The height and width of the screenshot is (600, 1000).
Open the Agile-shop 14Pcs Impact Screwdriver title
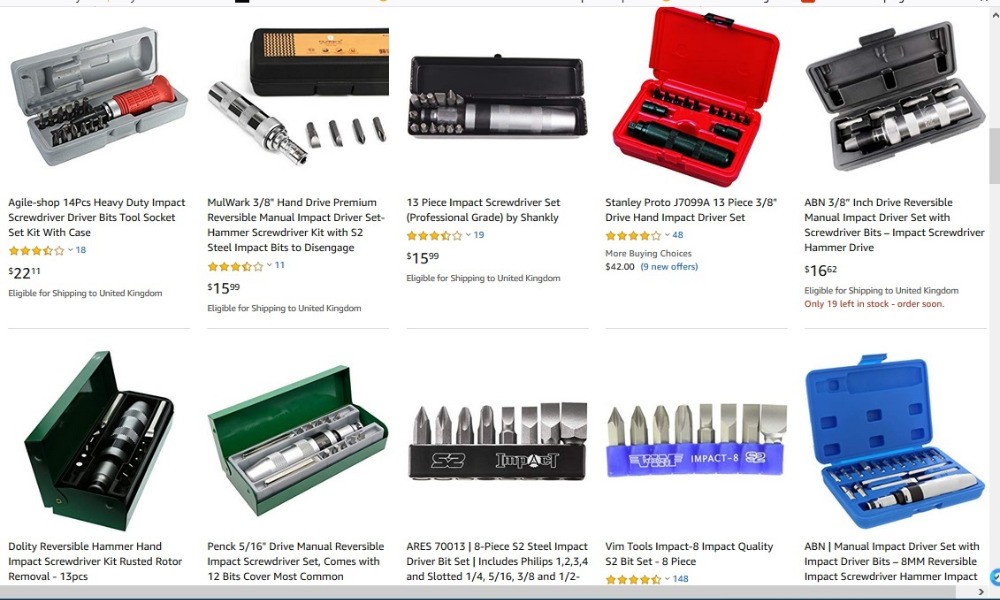[97, 217]
